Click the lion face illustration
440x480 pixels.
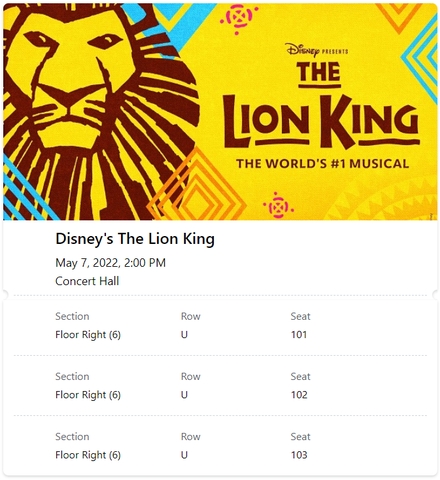(x=100, y=112)
